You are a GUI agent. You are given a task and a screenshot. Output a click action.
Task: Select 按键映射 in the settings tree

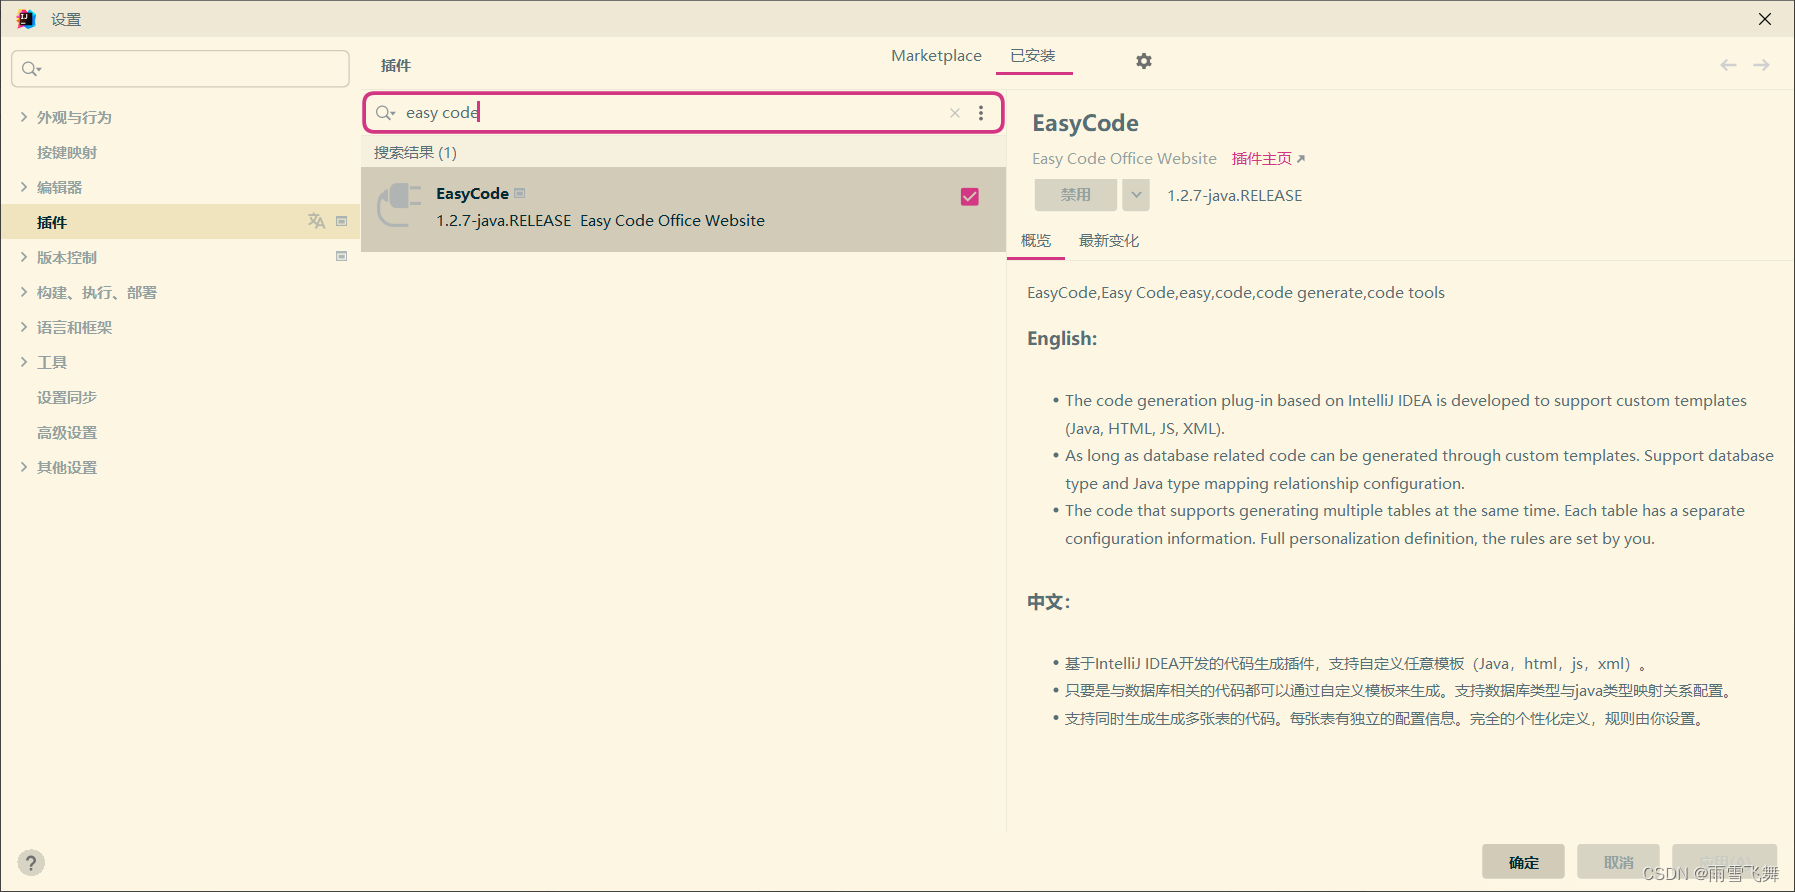[67, 152]
